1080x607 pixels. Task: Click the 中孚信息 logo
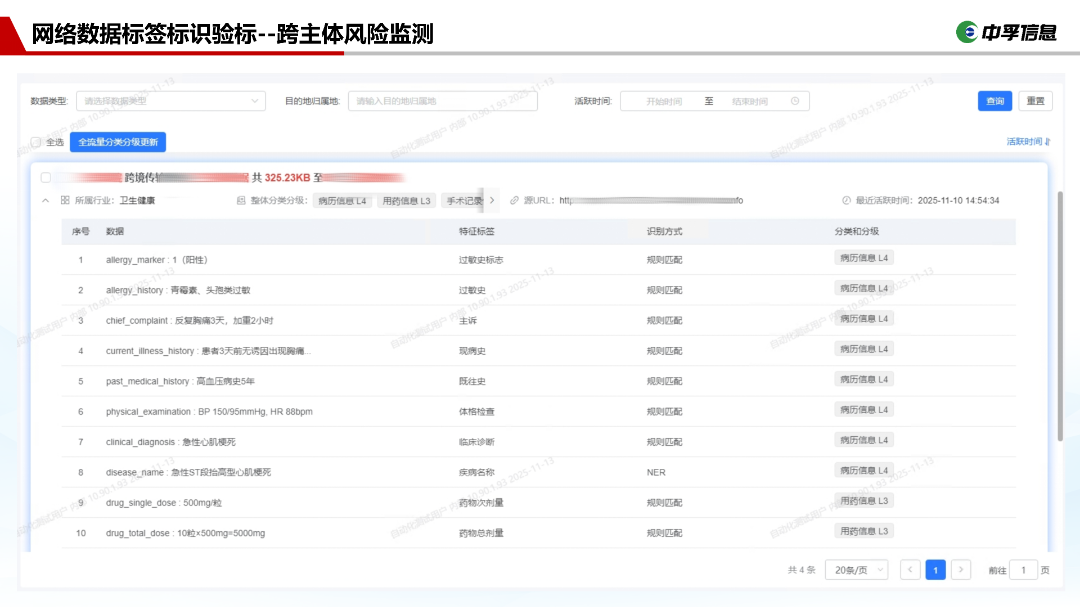(x=1006, y=32)
